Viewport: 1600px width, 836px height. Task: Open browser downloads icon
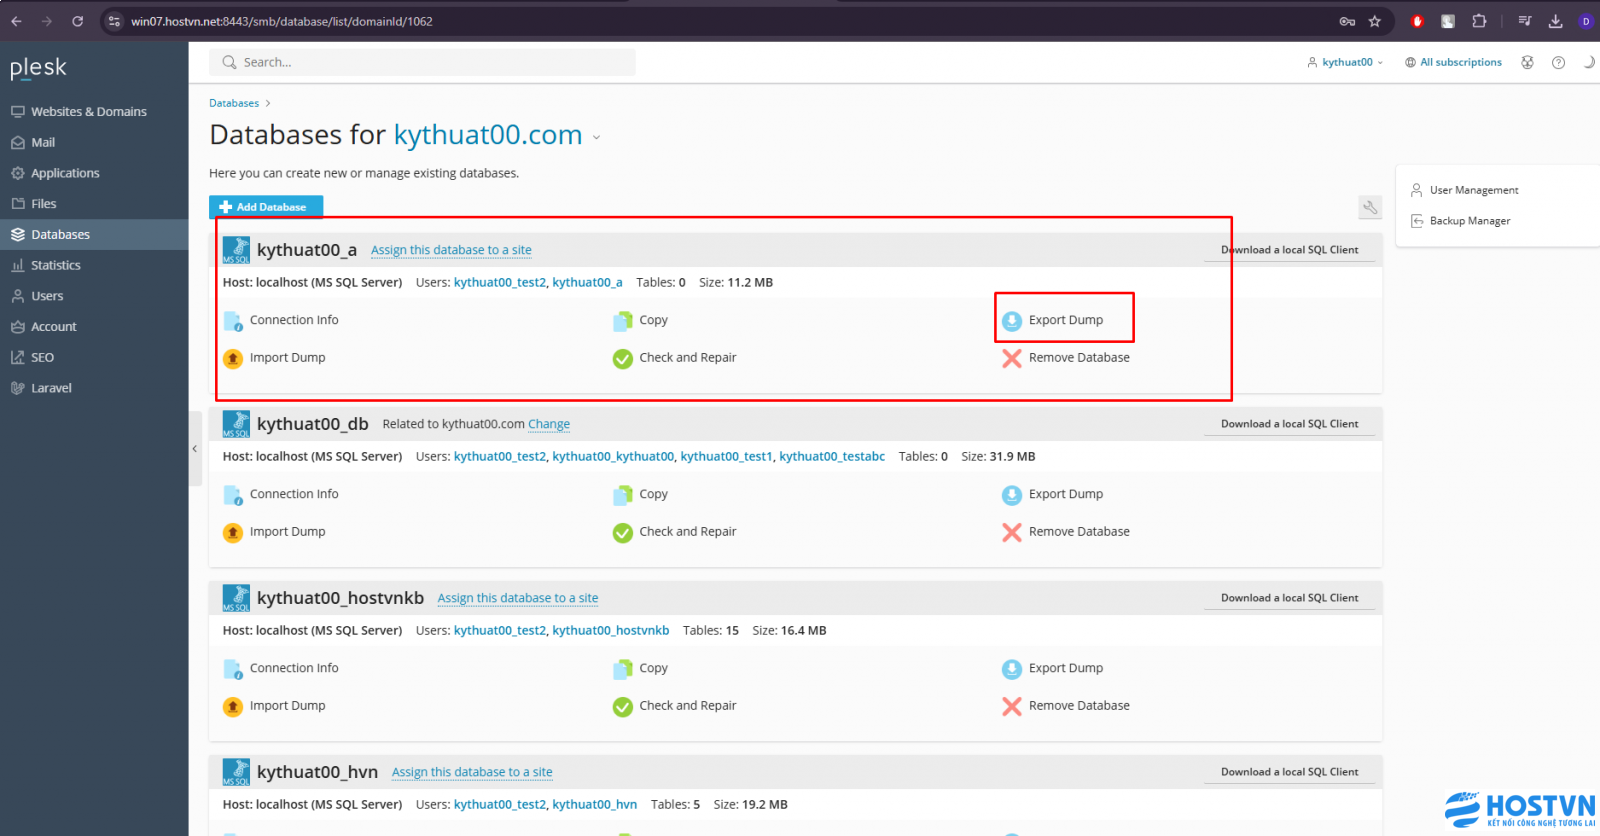[x=1555, y=21]
